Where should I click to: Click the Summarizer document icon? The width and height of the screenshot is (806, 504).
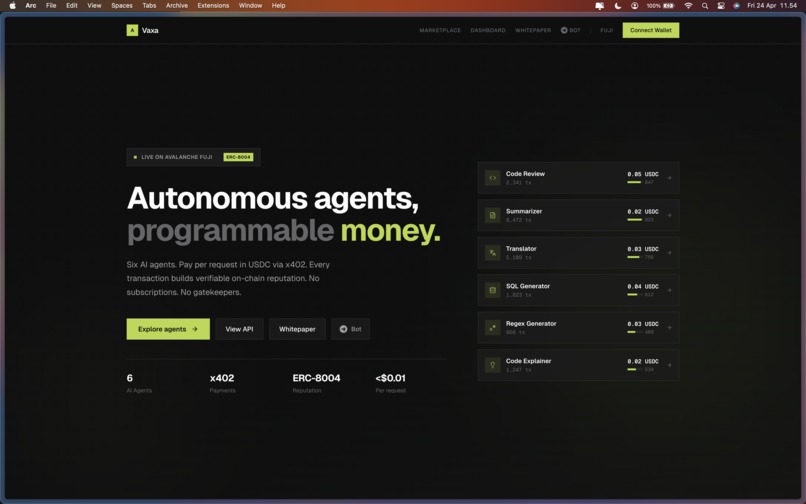(x=492, y=215)
